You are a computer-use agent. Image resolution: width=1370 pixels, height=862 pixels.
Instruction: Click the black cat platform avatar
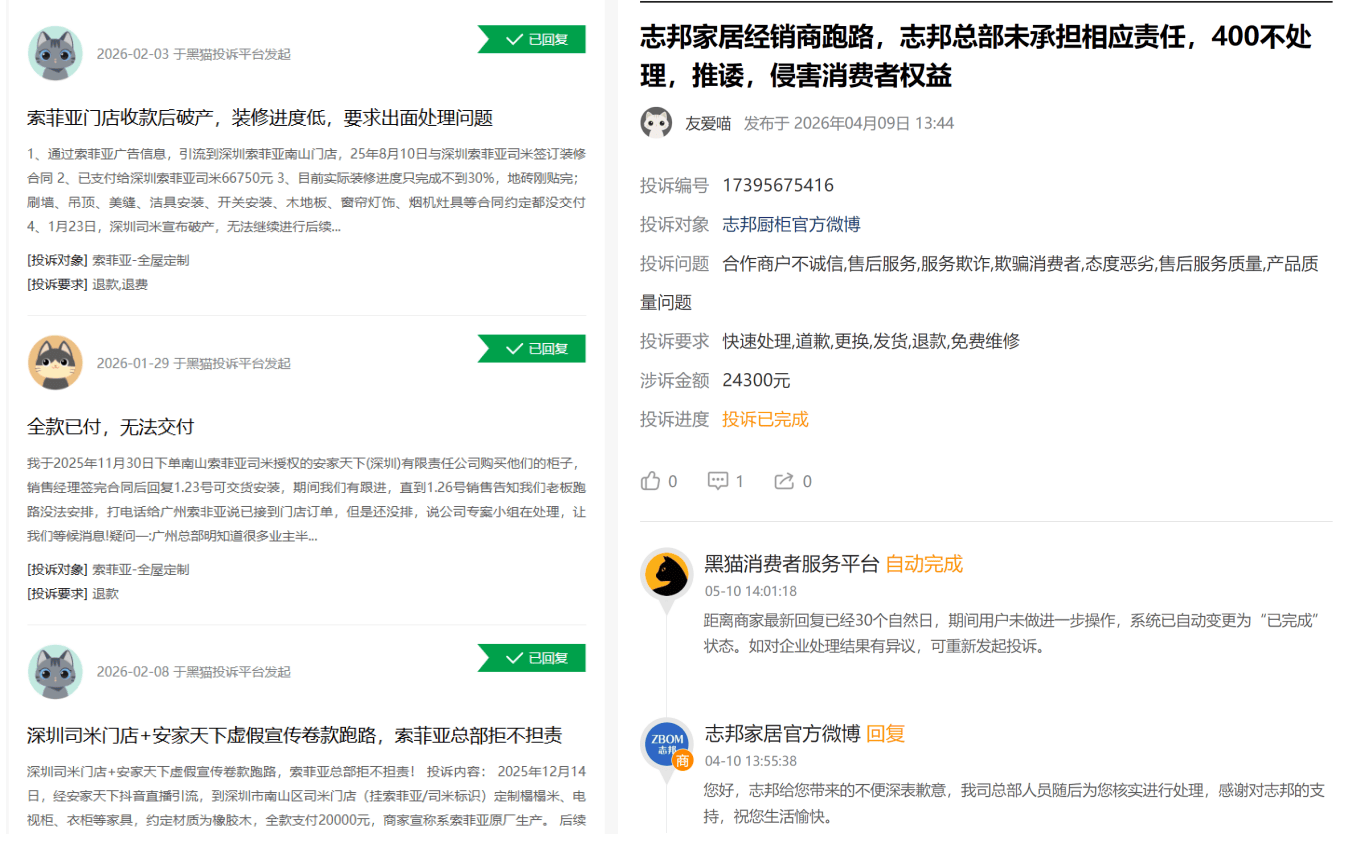click(x=667, y=574)
